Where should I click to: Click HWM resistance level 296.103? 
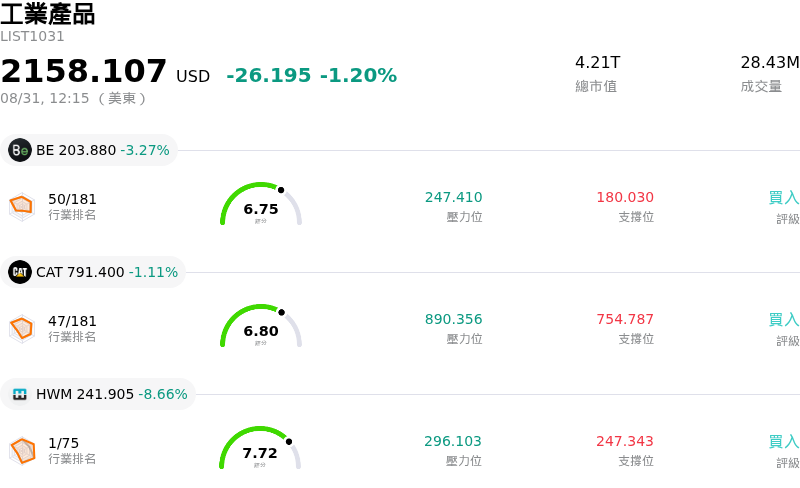[x=453, y=441]
